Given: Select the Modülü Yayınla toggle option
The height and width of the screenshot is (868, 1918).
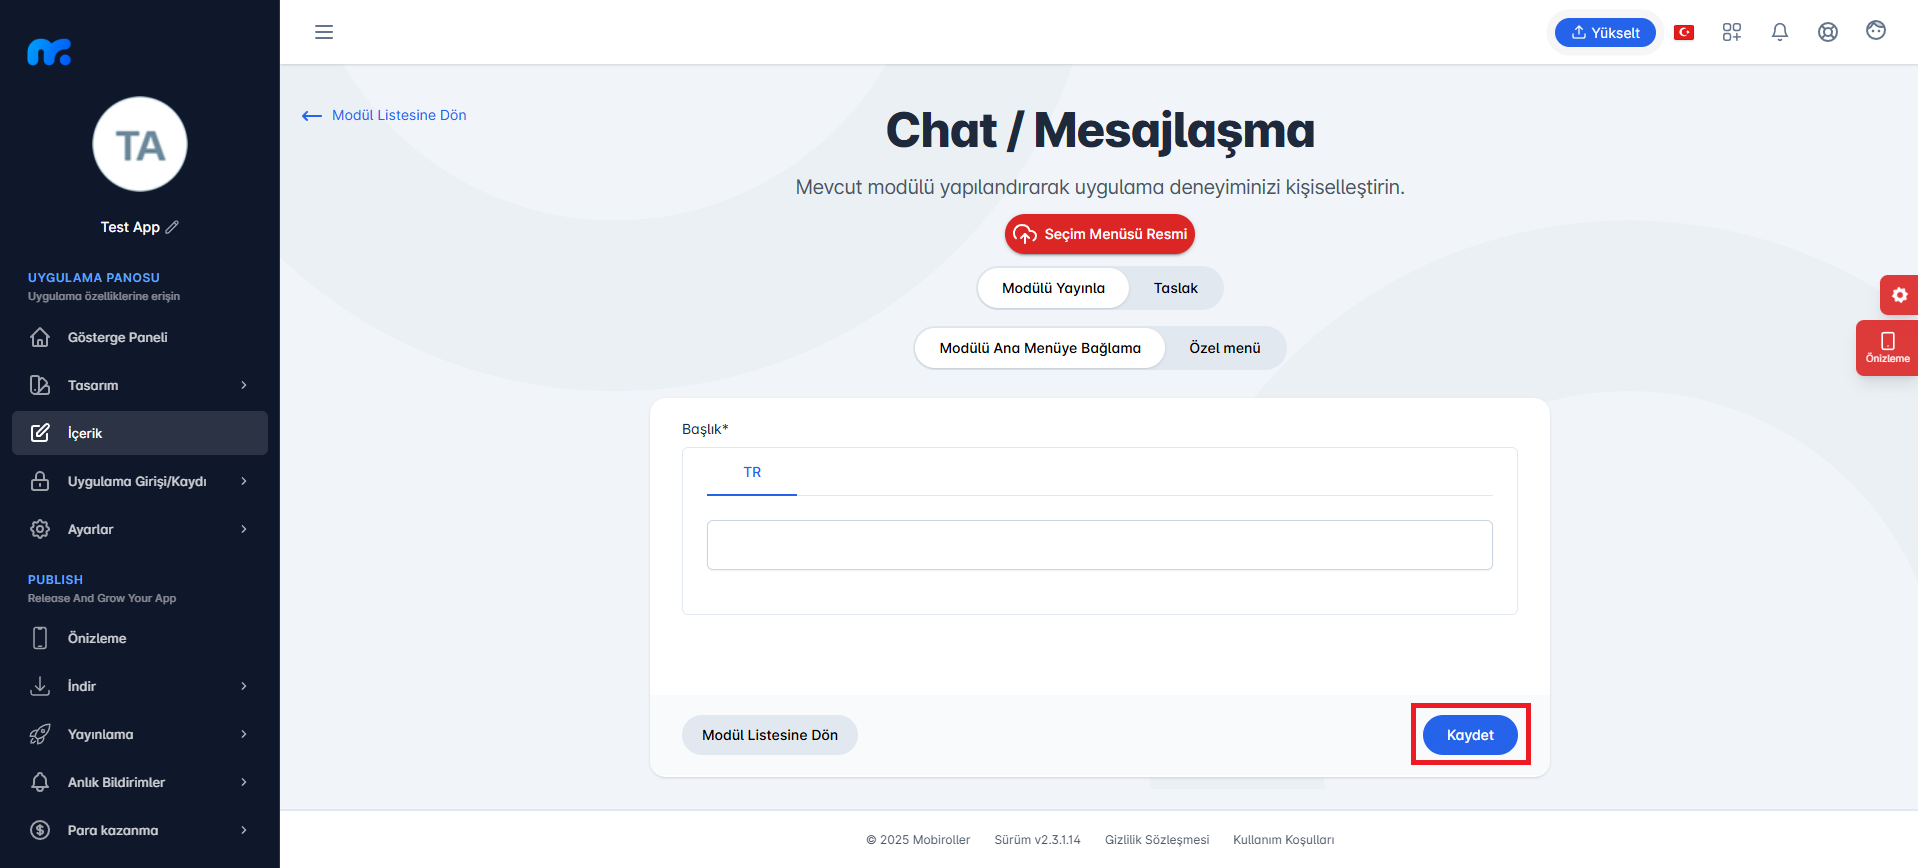Looking at the screenshot, I should [1053, 288].
